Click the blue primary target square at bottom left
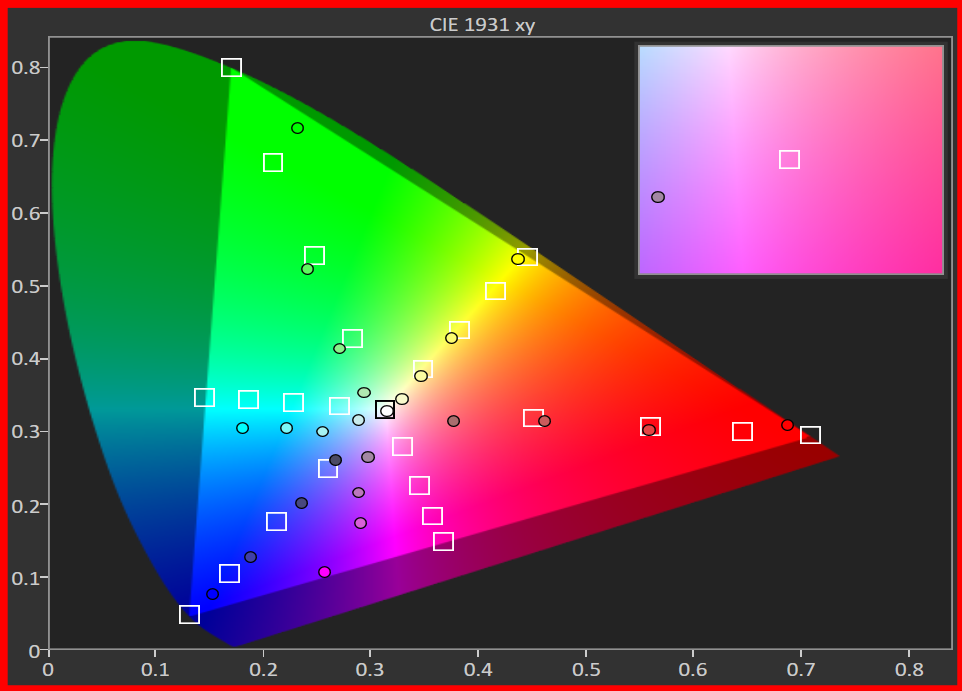 point(189,614)
